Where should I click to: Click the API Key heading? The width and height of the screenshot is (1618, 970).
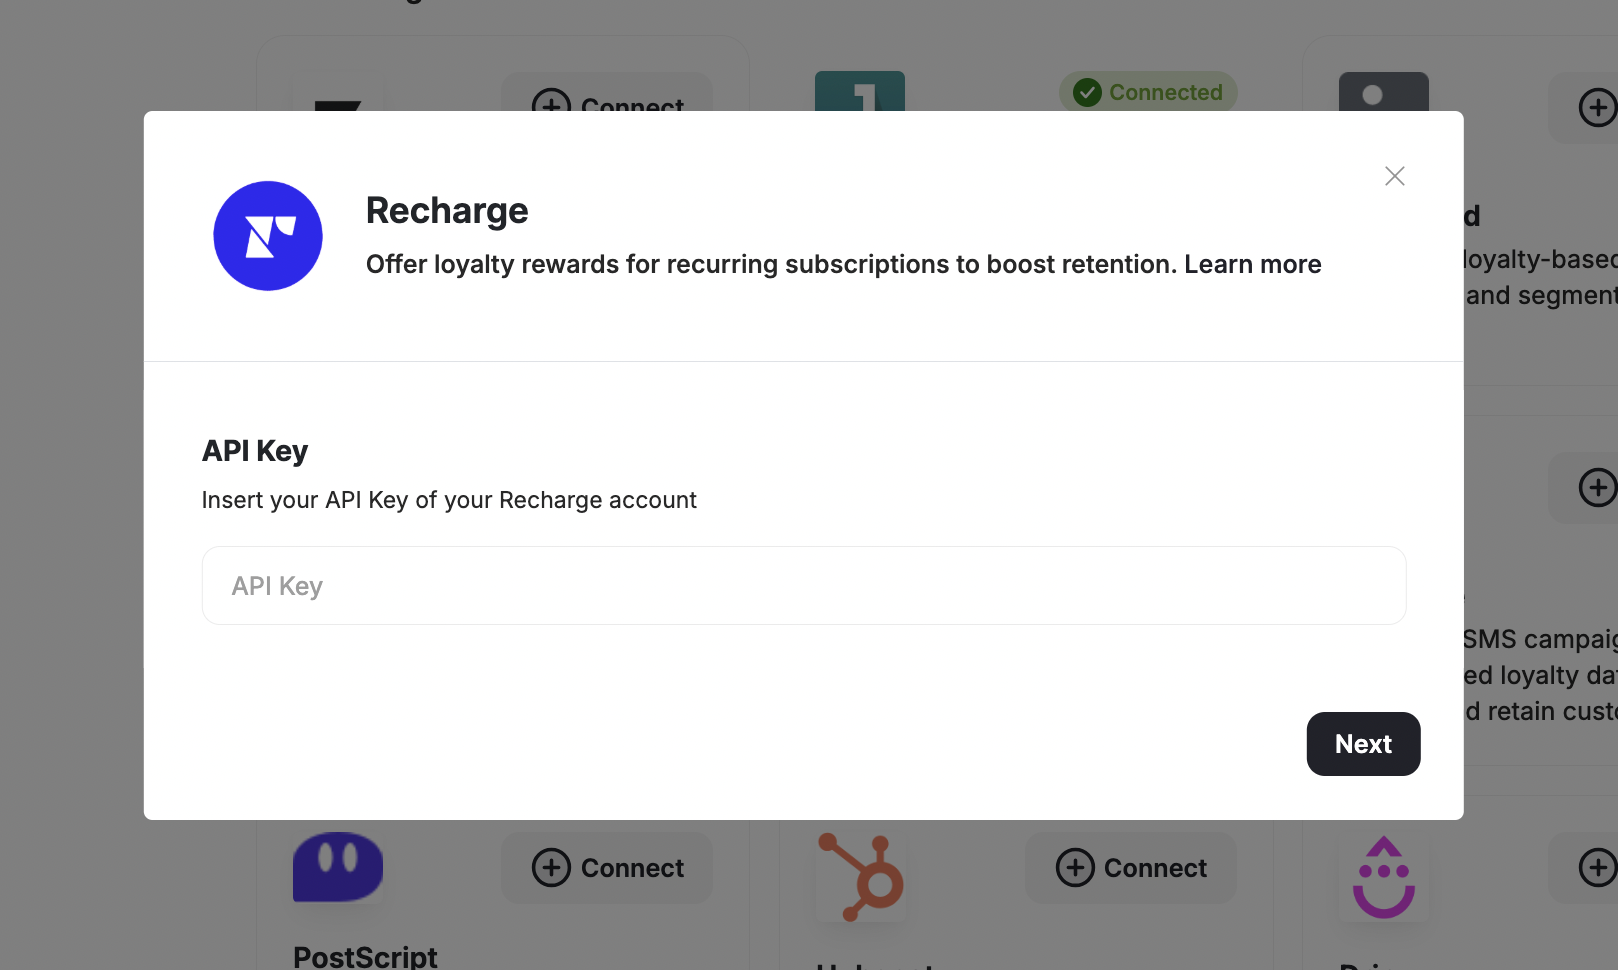[255, 451]
